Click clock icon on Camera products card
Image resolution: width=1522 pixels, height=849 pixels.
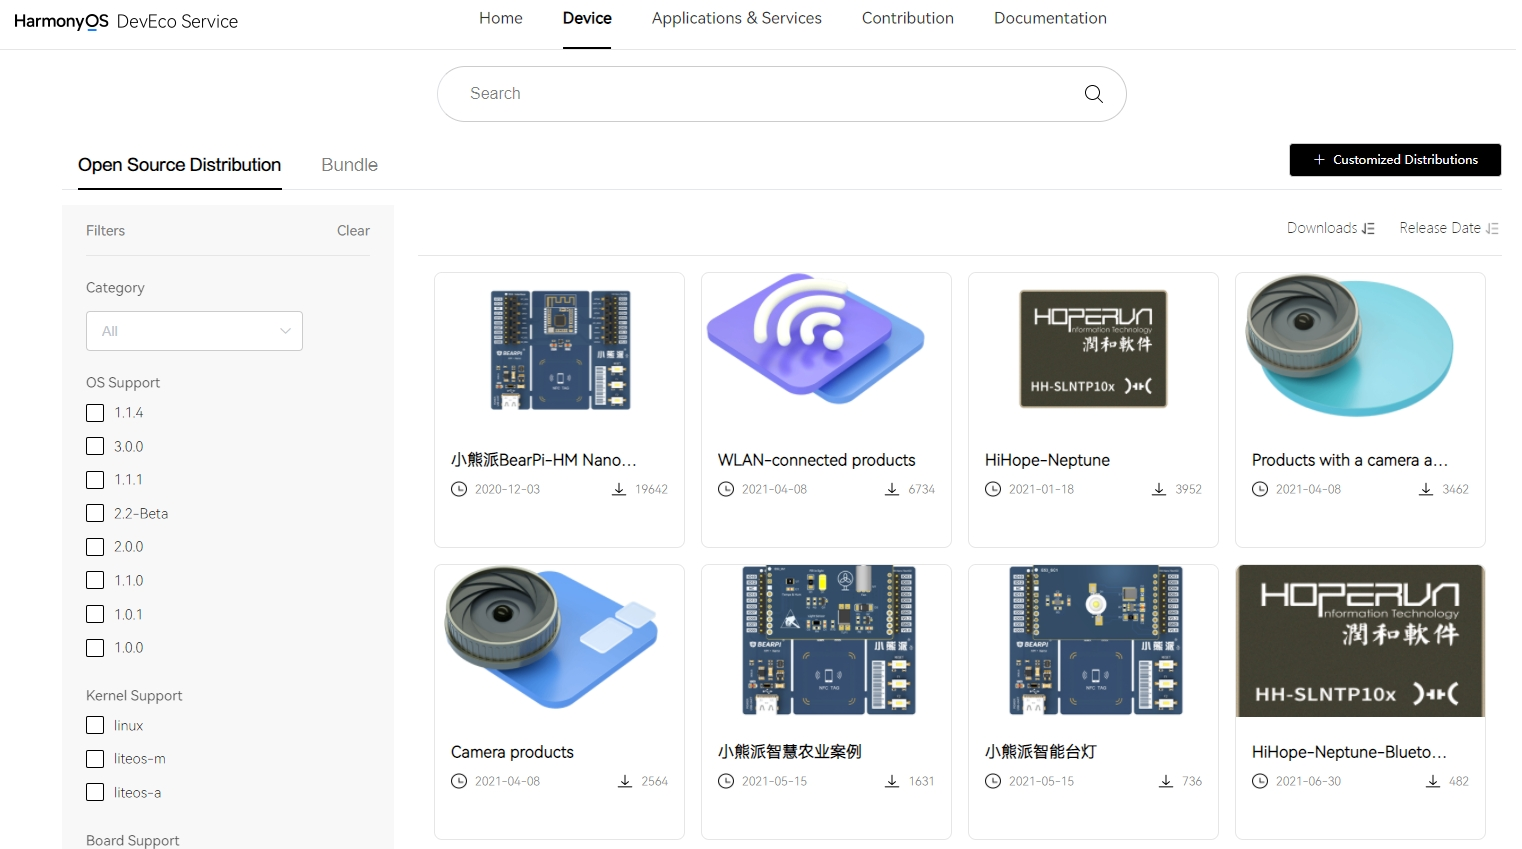(459, 781)
